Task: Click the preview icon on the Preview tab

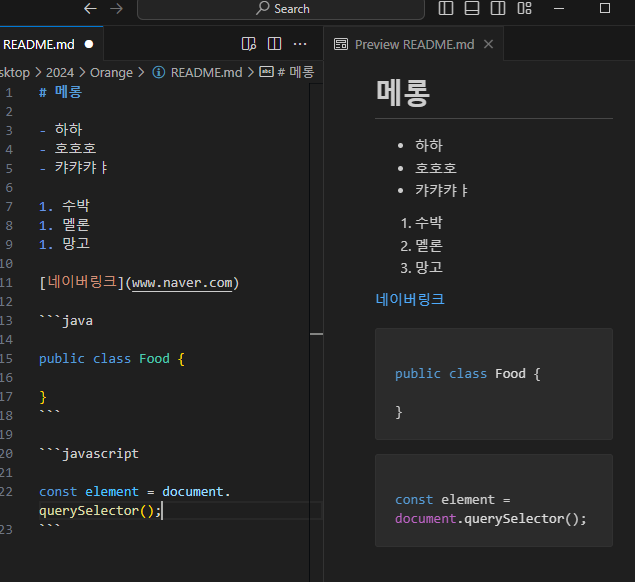Action: tap(341, 44)
